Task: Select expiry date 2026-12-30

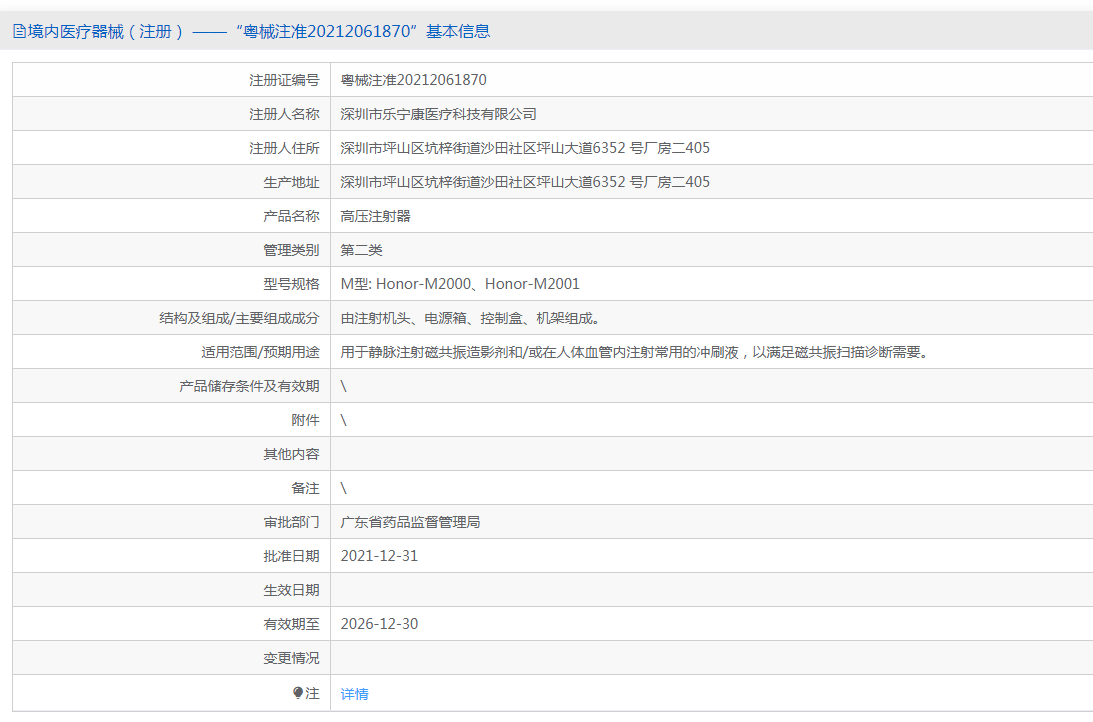Action: click(379, 624)
